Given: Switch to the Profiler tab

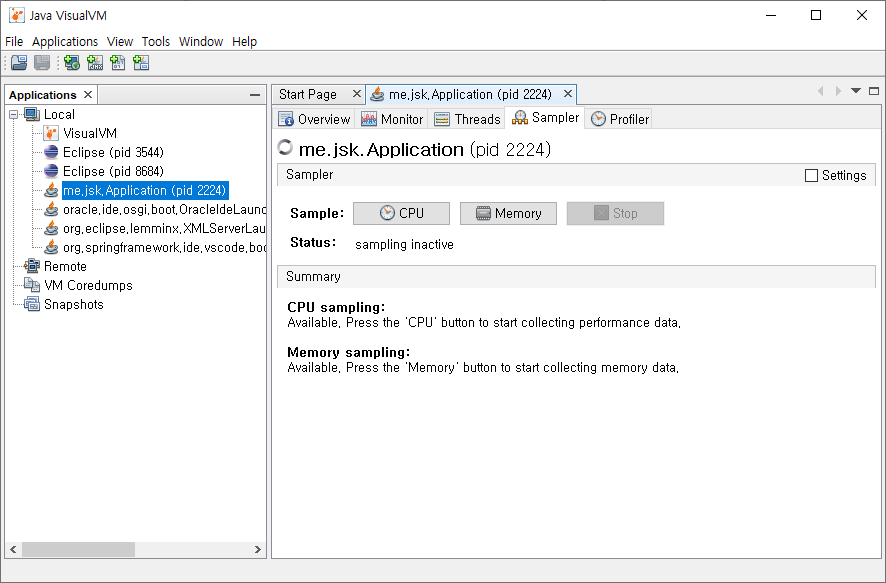Looking at the screenshot, I should [x=619, y=119].
